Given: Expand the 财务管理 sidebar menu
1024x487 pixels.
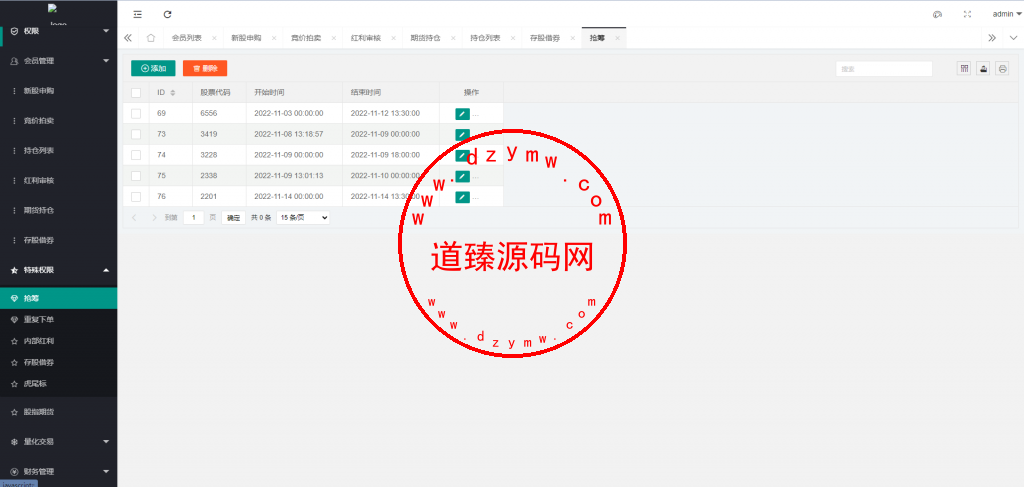Looking at the screenshot, I should pyautogui.click(x=59, y=471).
